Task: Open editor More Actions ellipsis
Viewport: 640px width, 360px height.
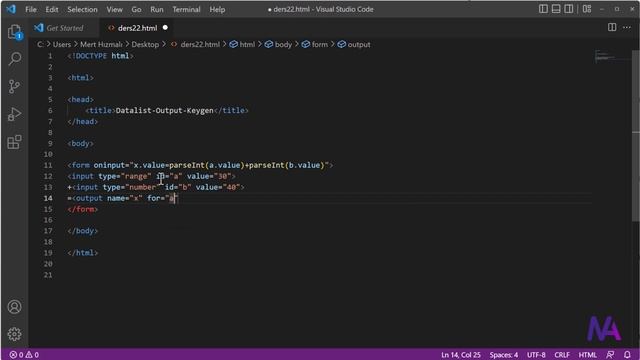Action: point(627,27)
